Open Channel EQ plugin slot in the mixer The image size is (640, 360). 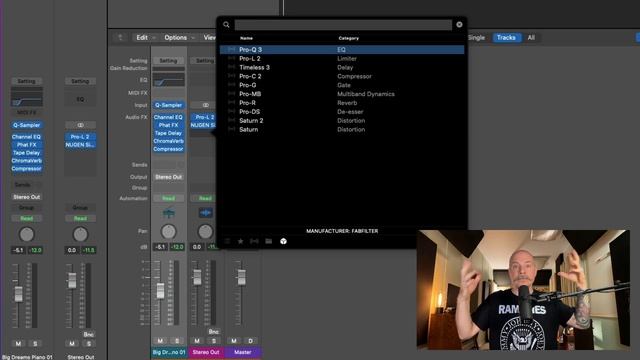[x=168, y=117]
